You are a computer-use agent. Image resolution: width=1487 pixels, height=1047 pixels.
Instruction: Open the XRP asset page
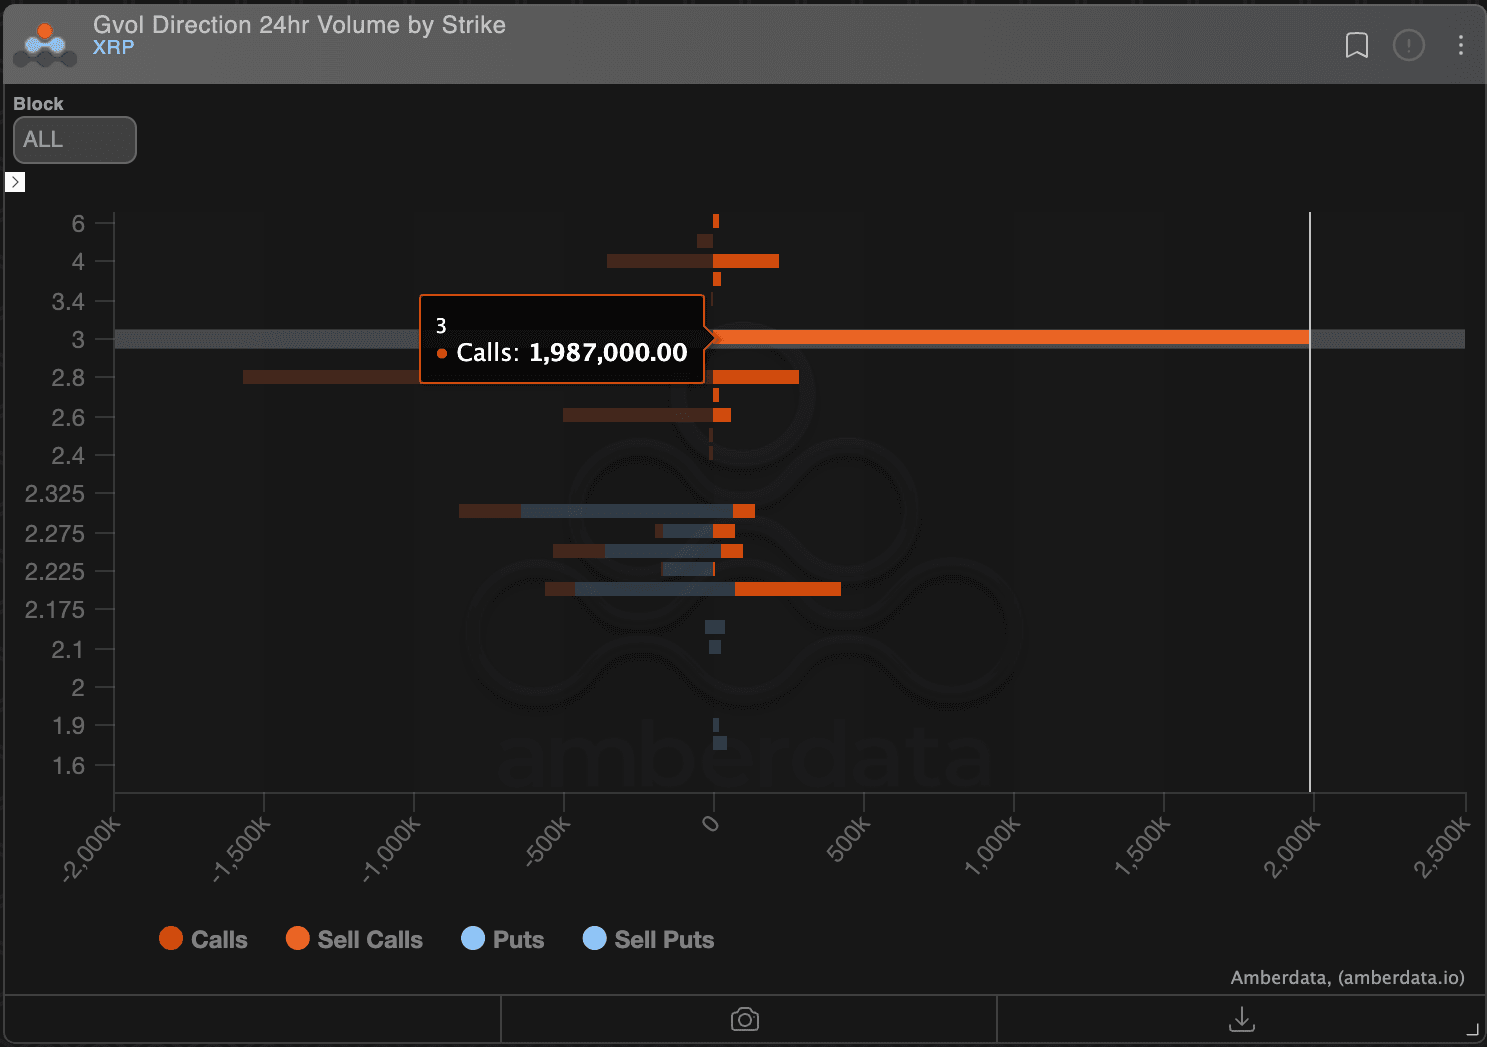[113, 47]
